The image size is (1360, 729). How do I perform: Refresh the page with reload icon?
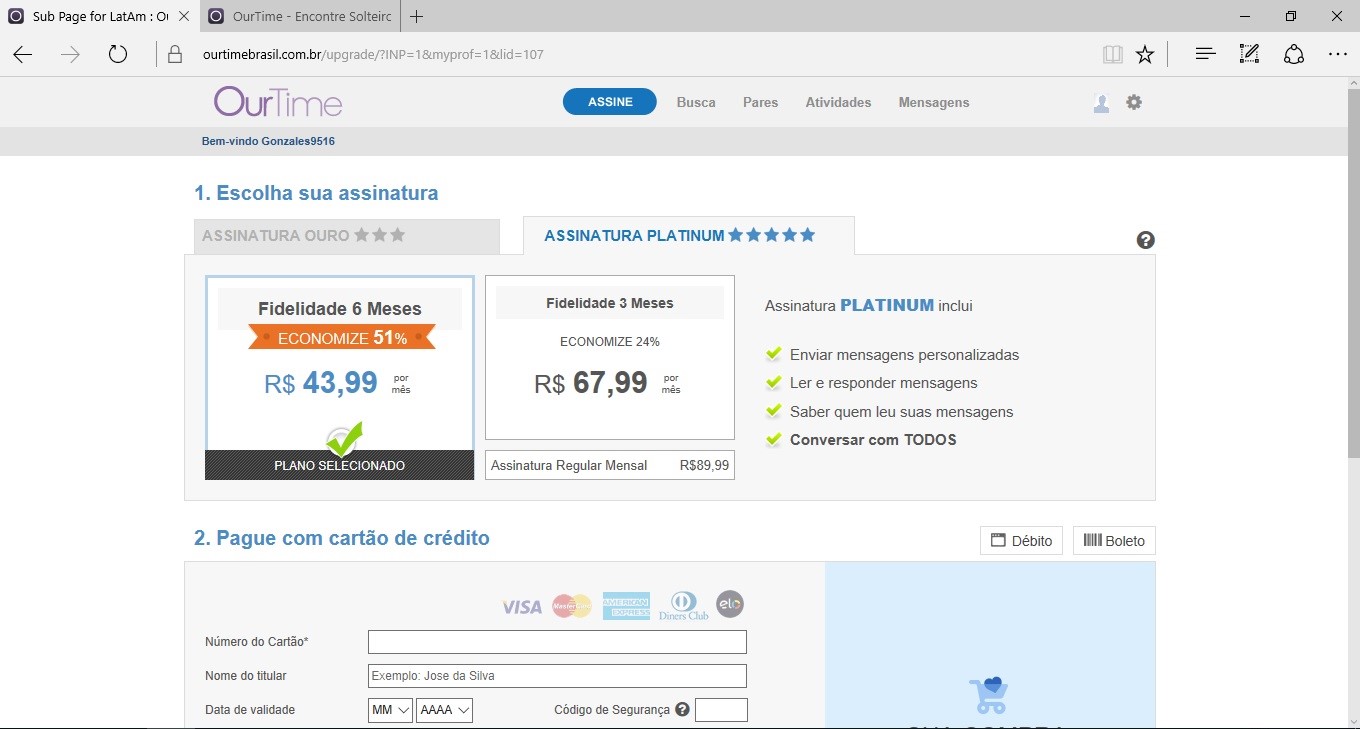point(118,54)
